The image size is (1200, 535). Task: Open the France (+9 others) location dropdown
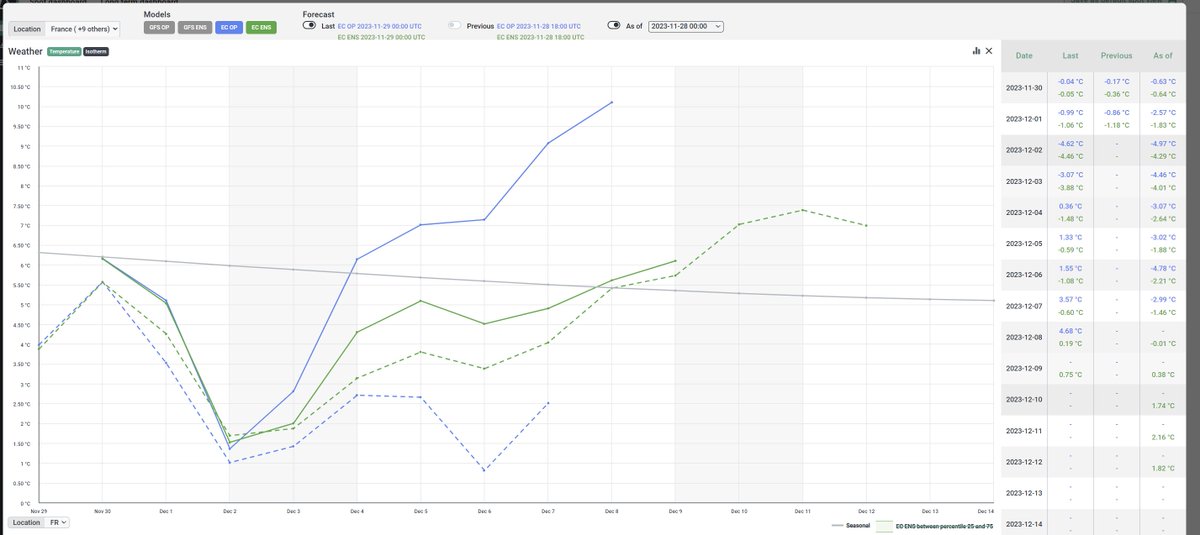(83, 29)
